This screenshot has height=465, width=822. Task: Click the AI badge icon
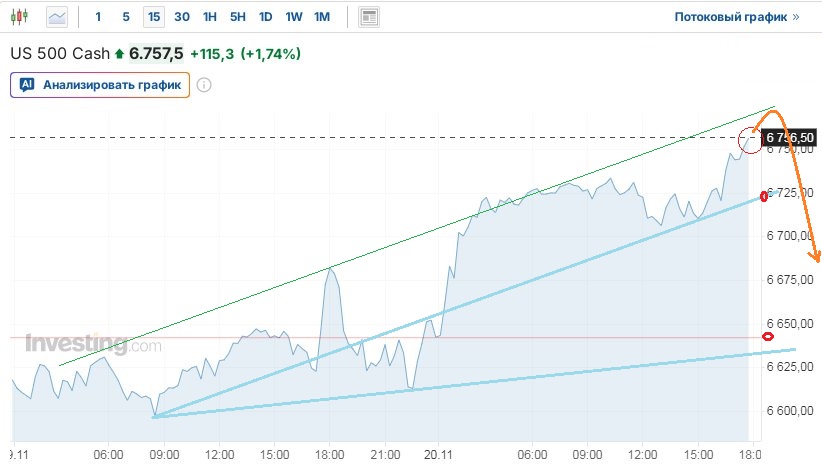pos(27,85)
